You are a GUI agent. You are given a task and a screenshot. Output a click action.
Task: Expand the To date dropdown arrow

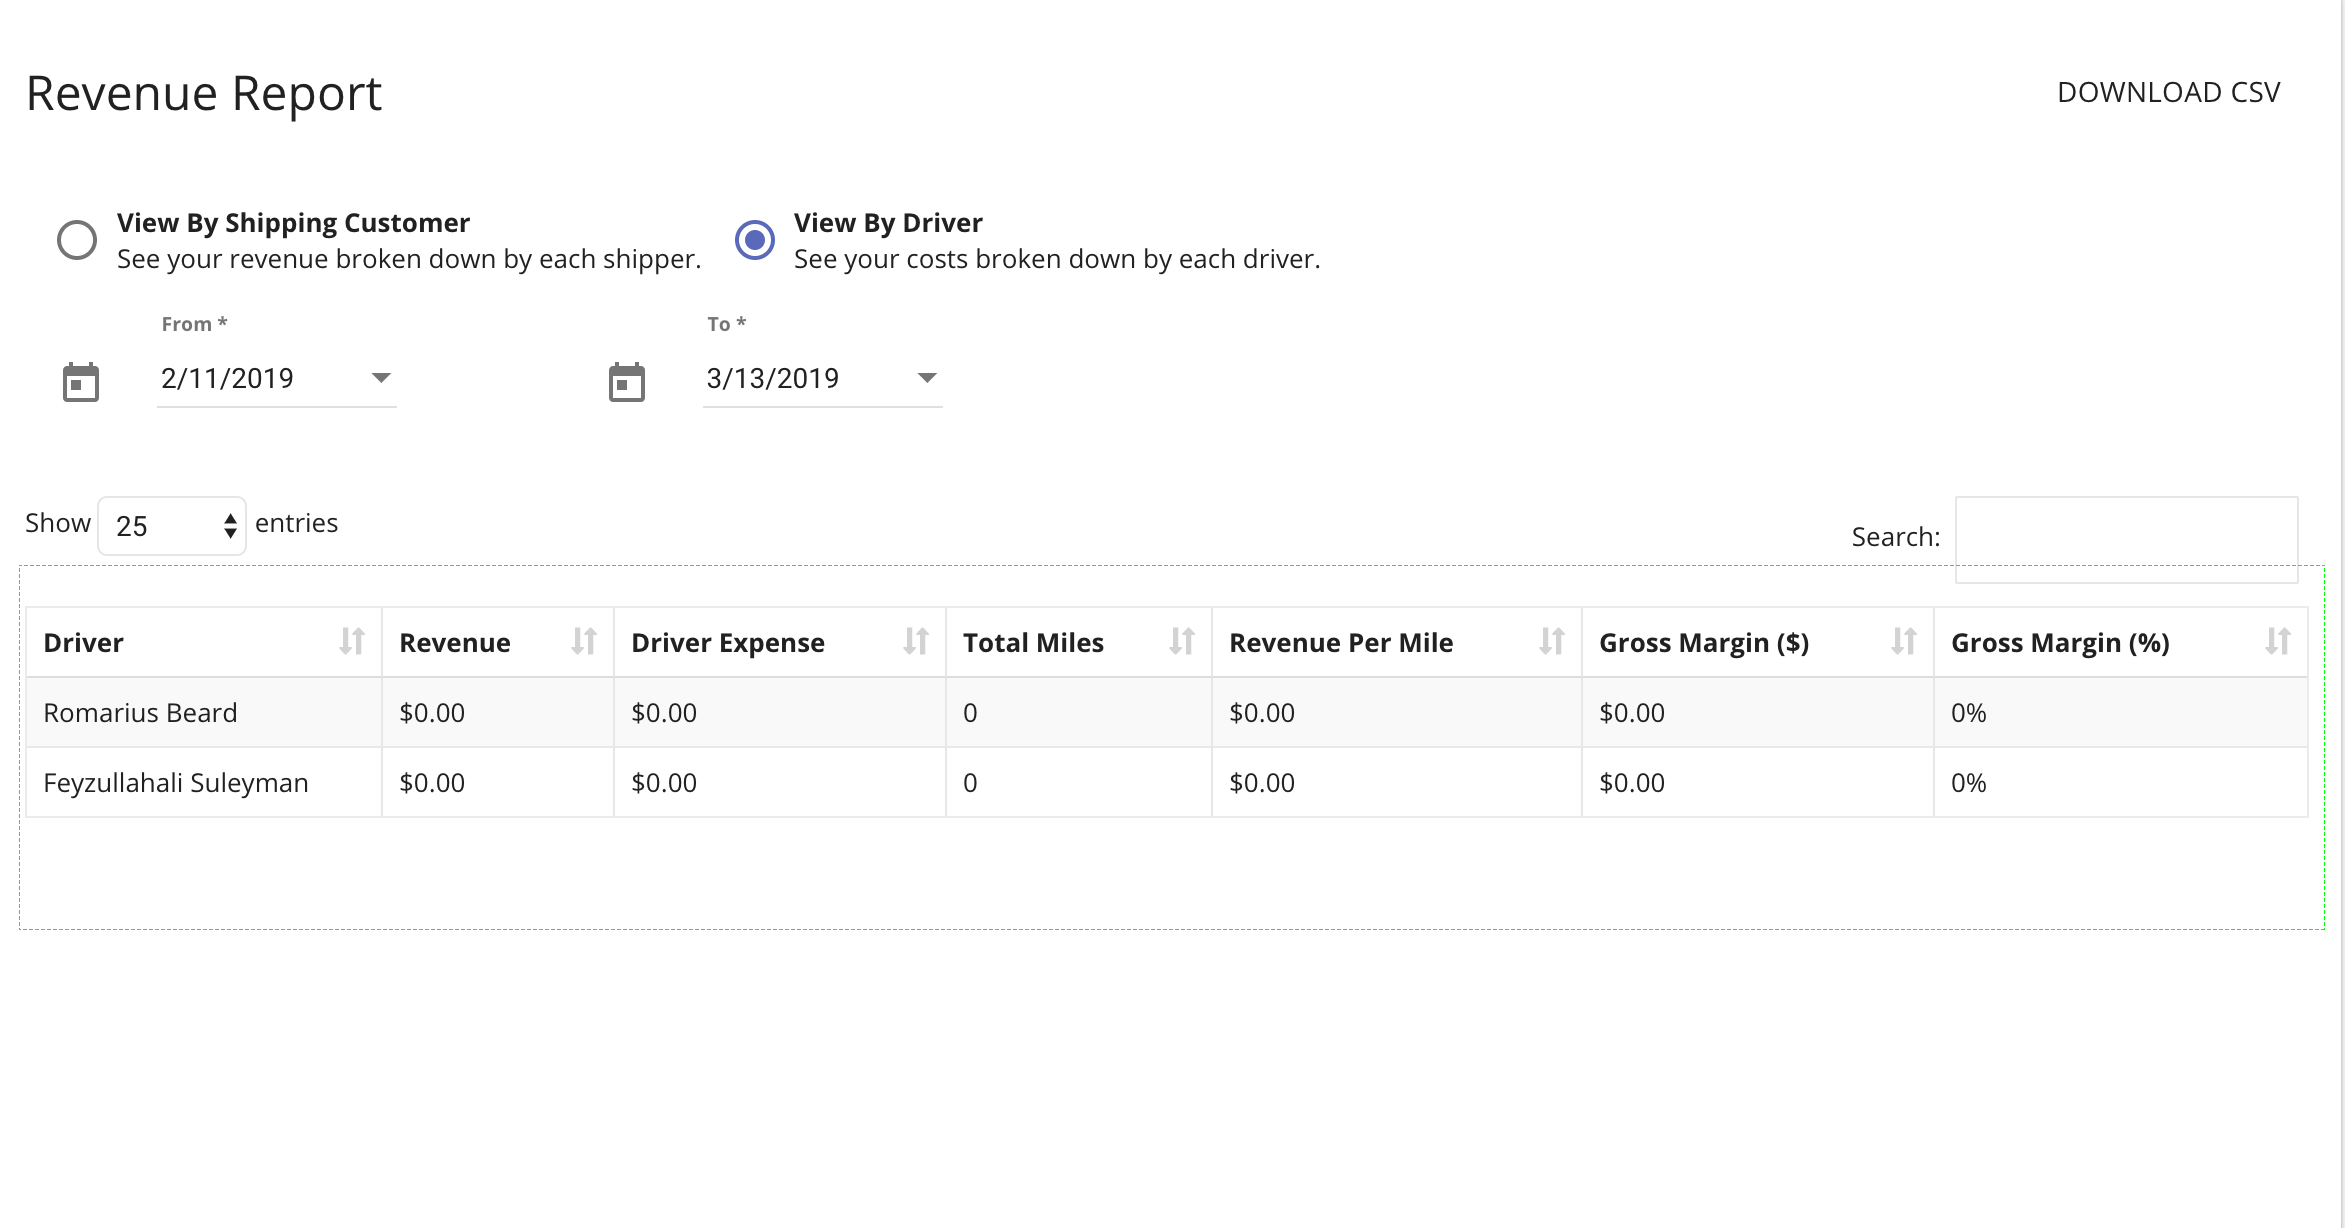[927, 378]
